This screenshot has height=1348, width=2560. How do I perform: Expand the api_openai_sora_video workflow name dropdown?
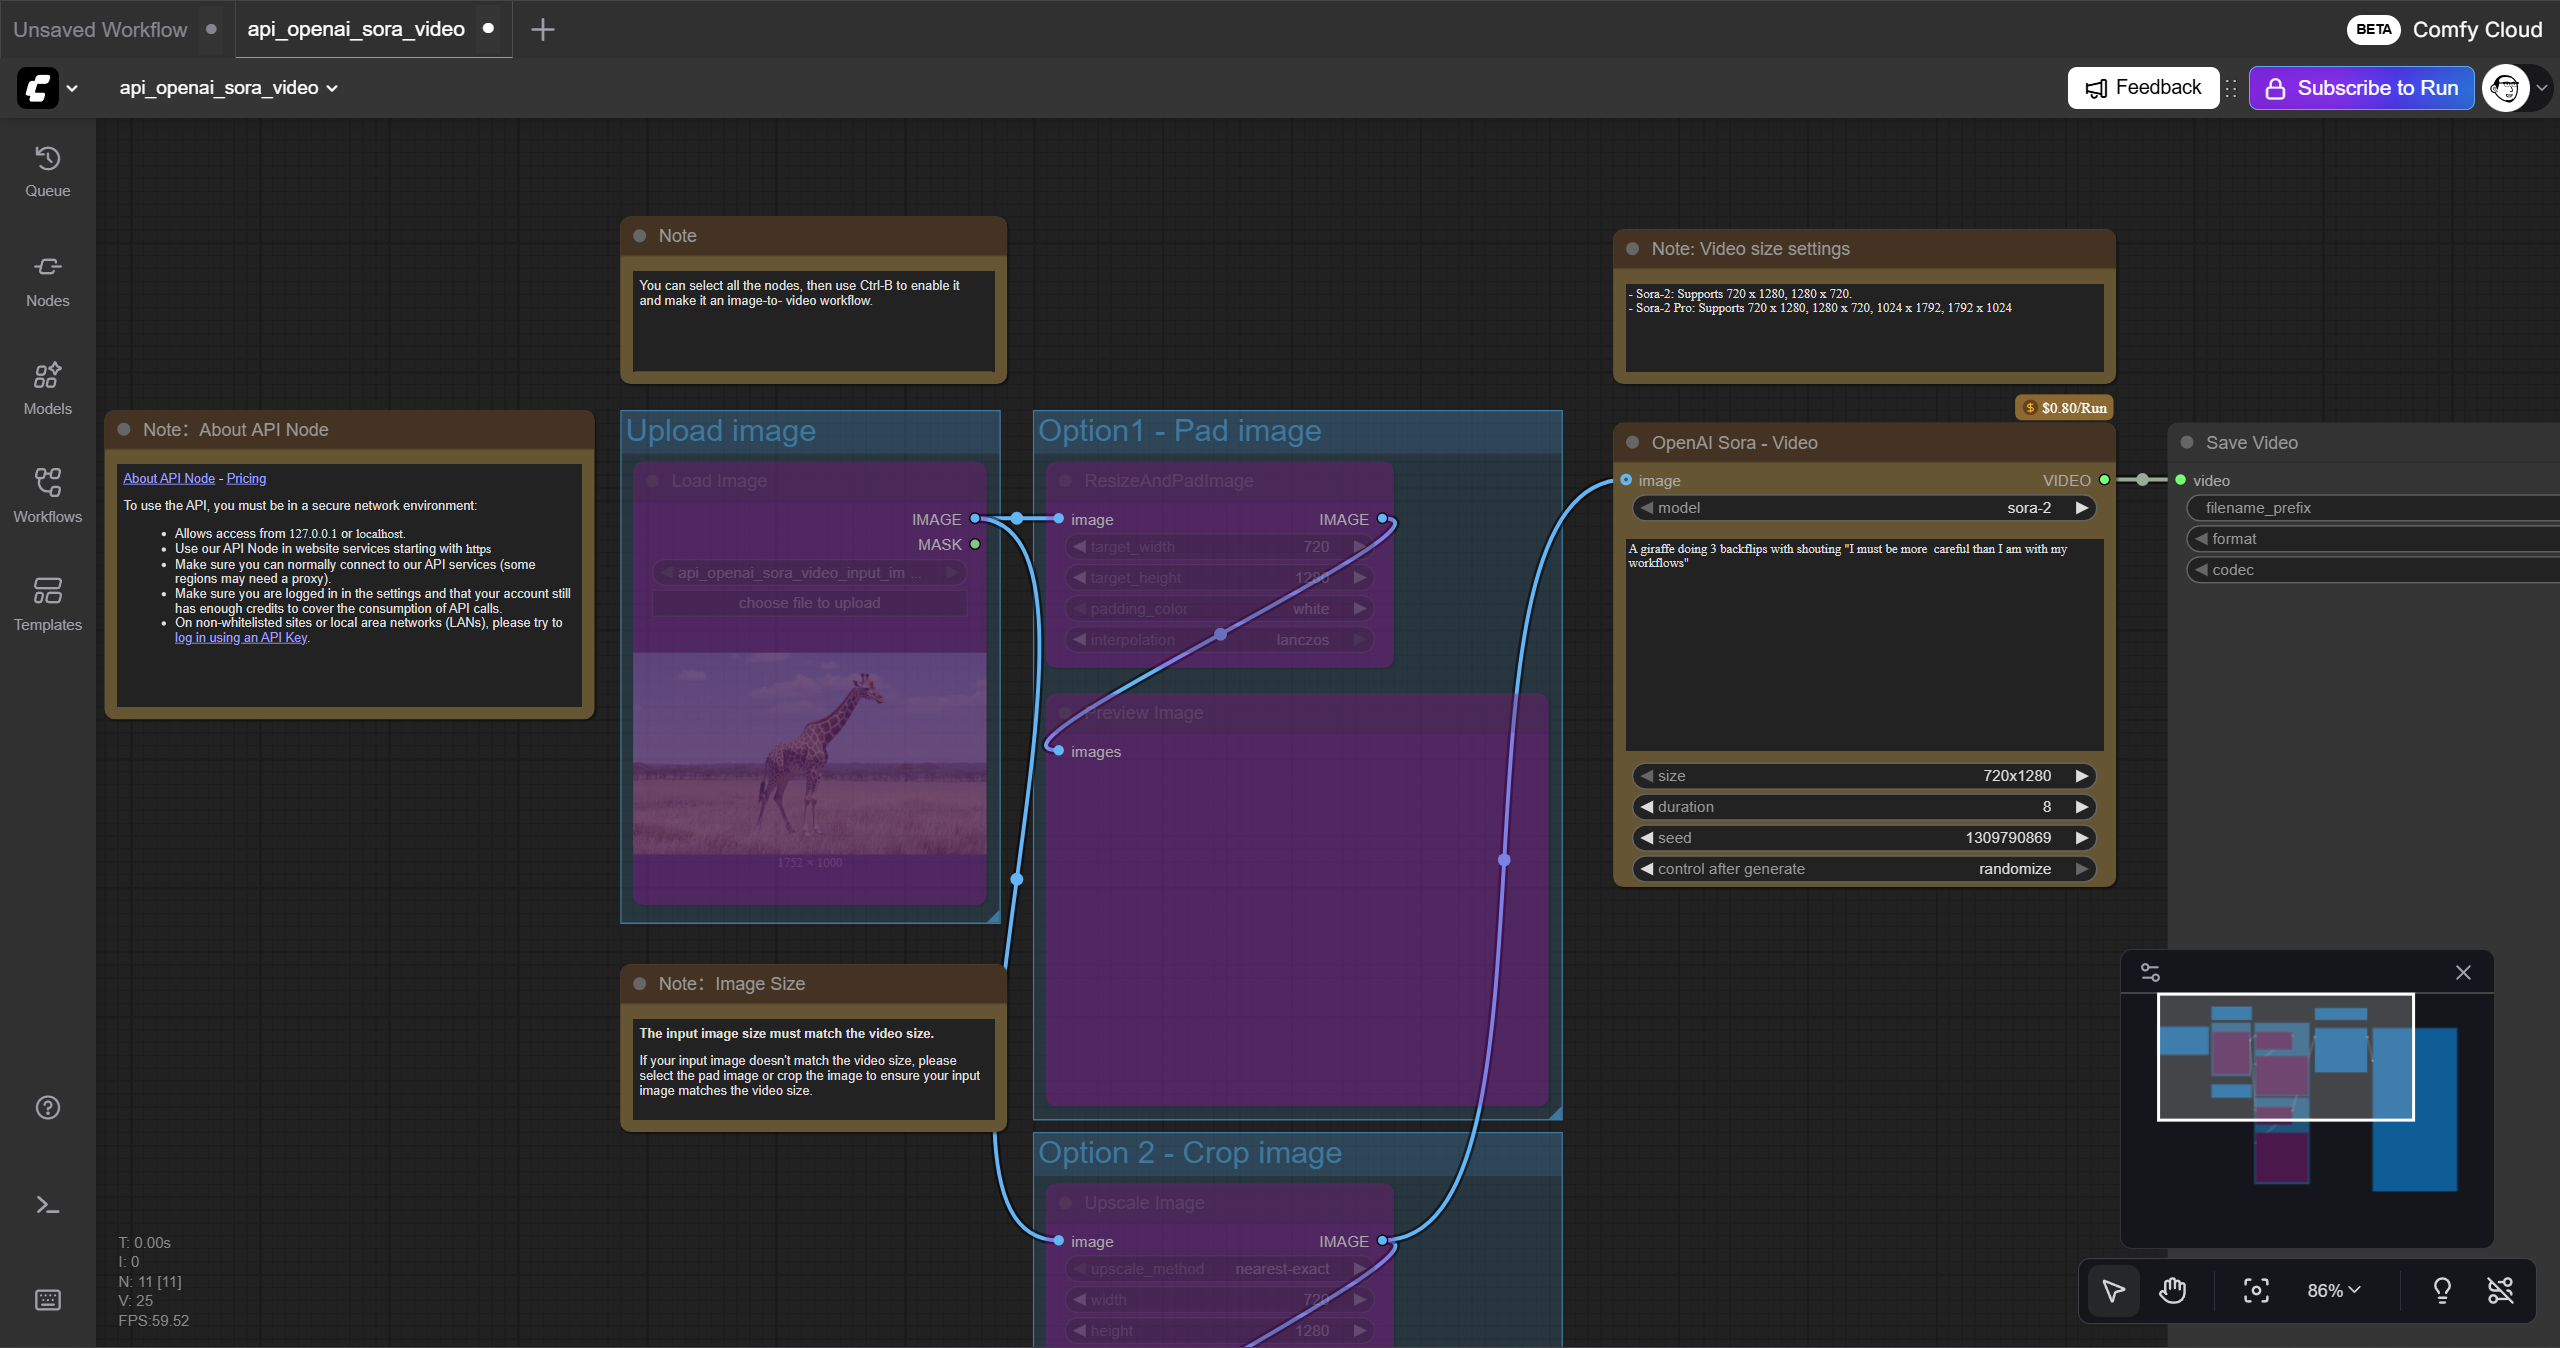(x=331, y=88)
